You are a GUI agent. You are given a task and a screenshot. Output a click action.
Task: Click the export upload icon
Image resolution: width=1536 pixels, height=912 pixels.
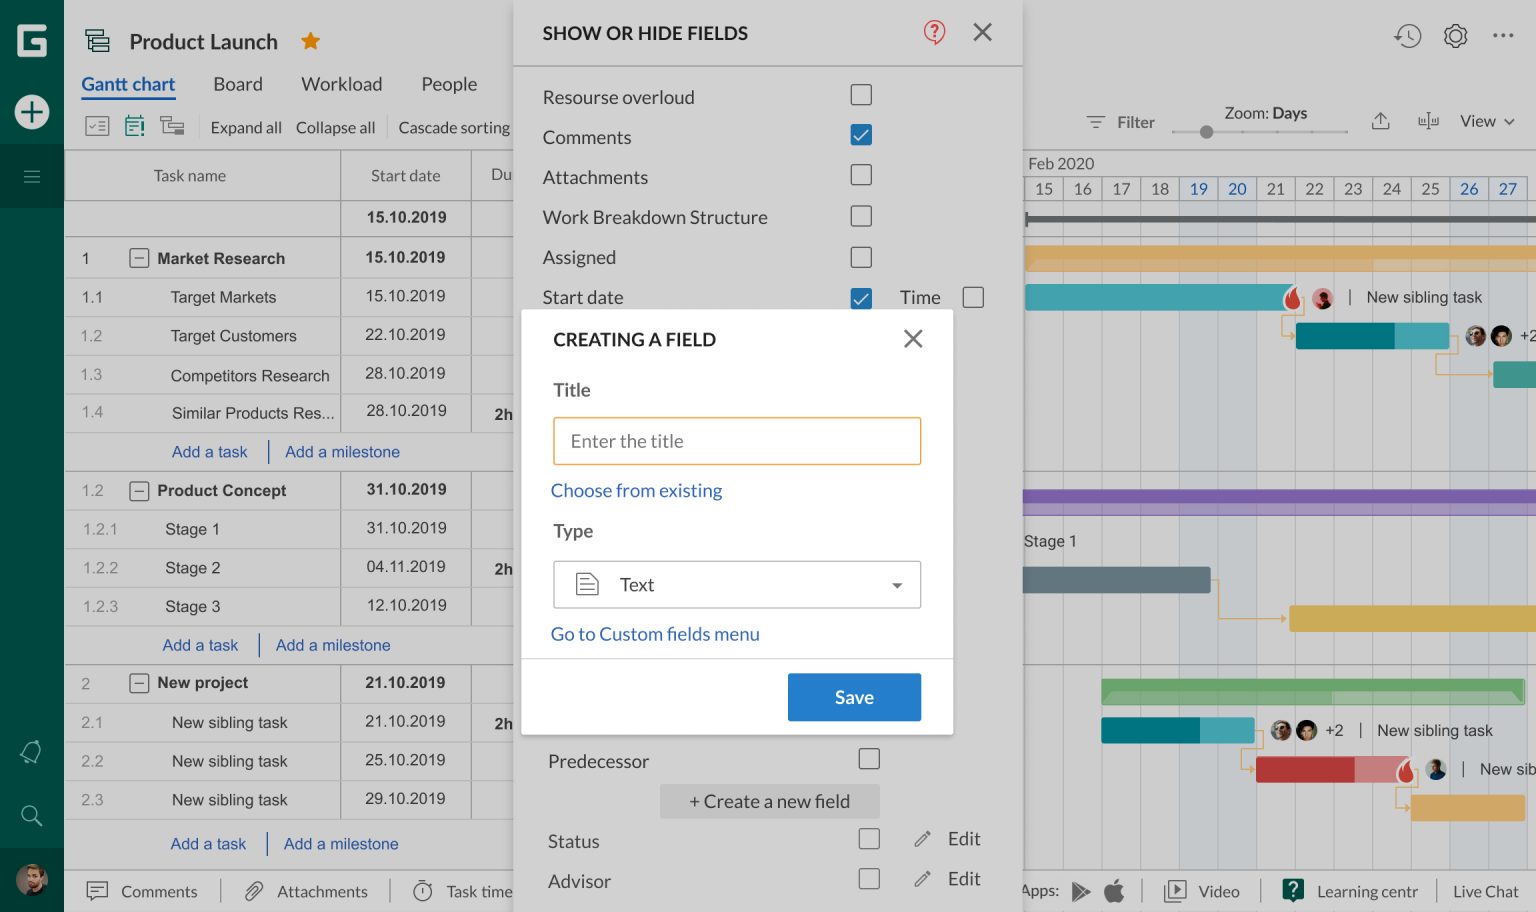[x=1381, y=121]
